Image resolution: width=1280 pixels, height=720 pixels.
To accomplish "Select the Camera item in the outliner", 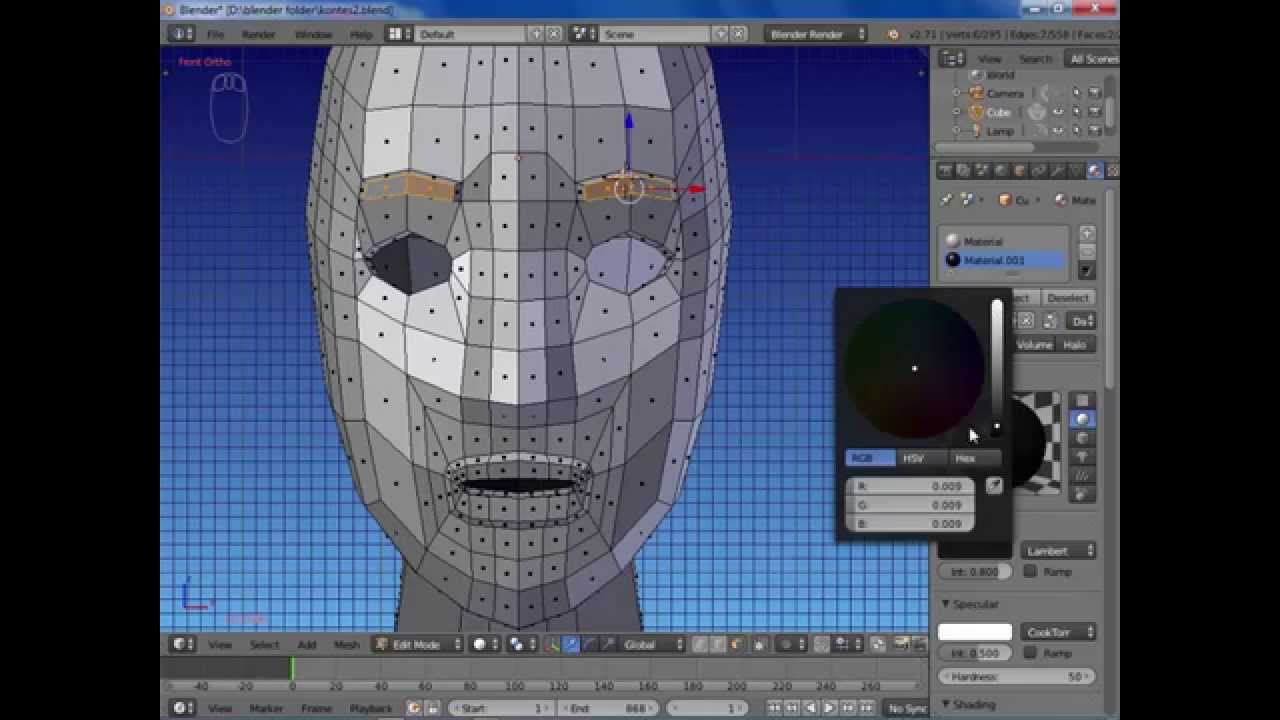I will tap(1005, 93).
